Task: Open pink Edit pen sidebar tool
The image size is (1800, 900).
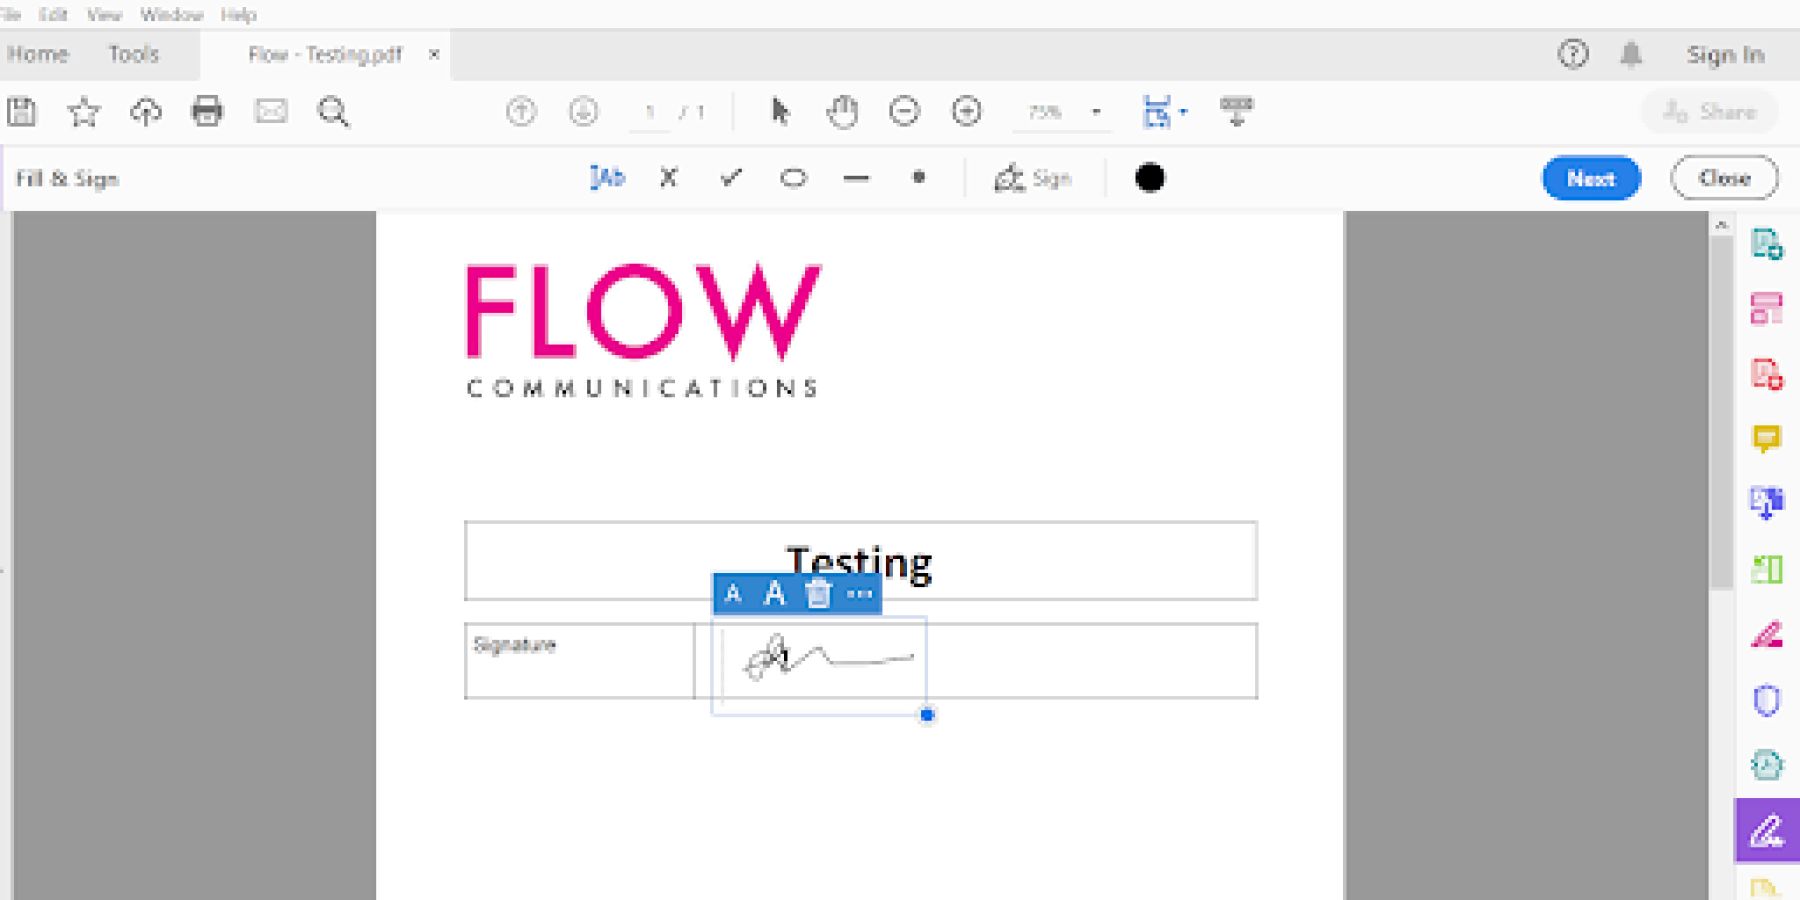Action: coord(1767,634)
